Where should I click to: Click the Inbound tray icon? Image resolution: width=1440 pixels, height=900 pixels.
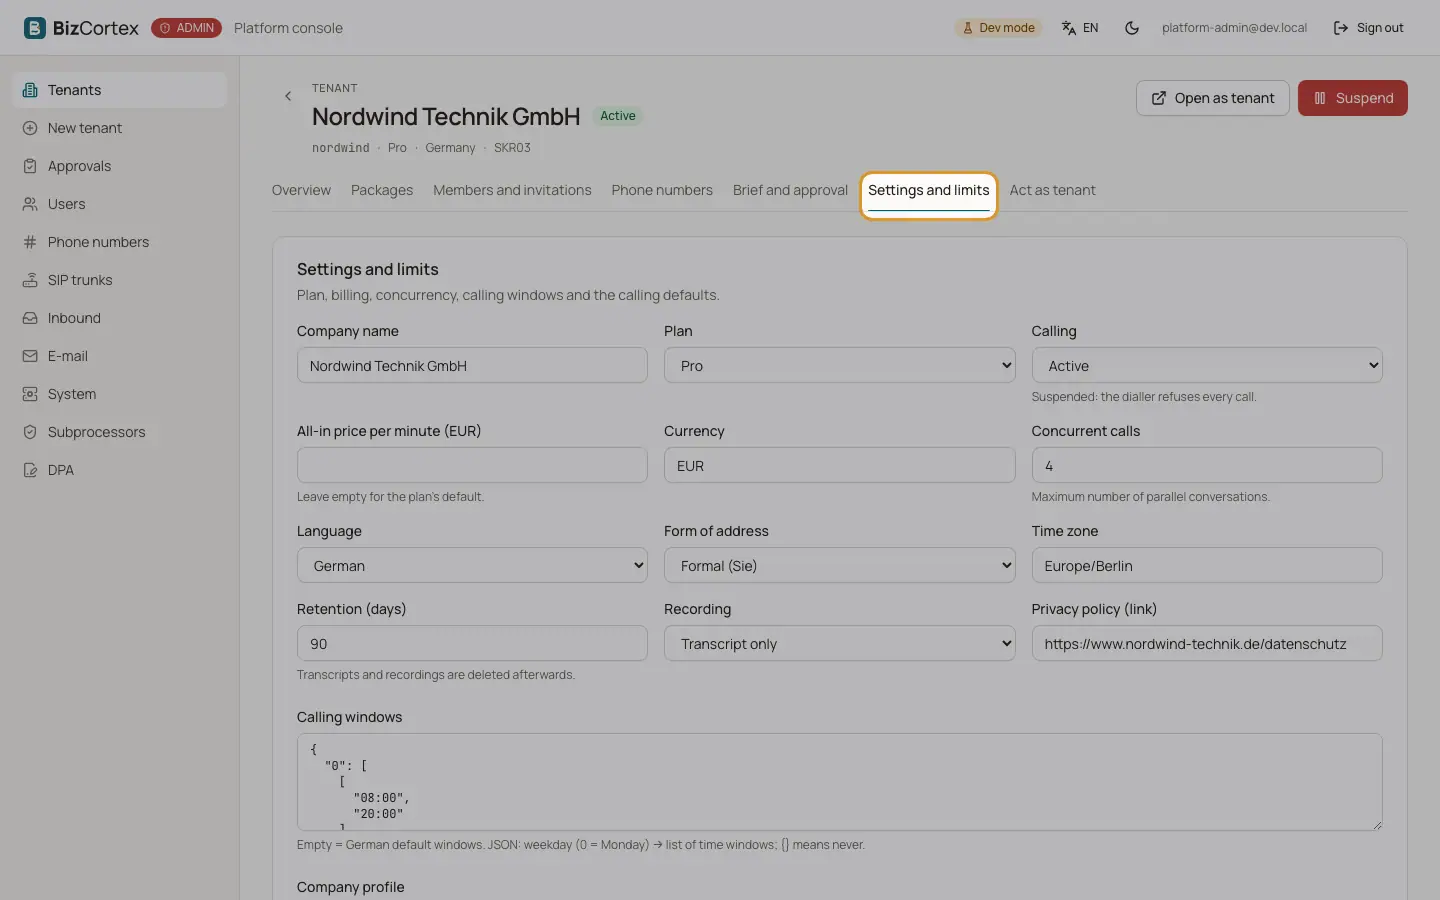(x=30, y=318)
